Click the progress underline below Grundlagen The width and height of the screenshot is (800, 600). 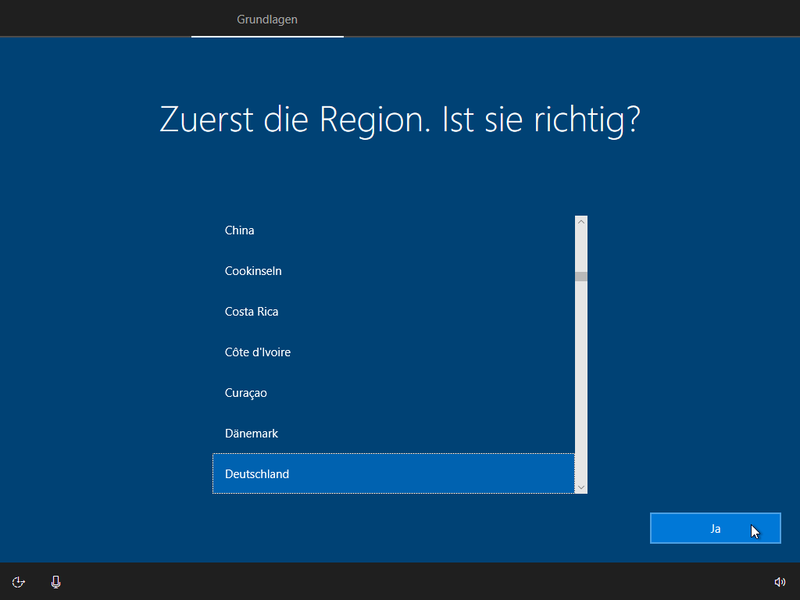tap(266, 35)
